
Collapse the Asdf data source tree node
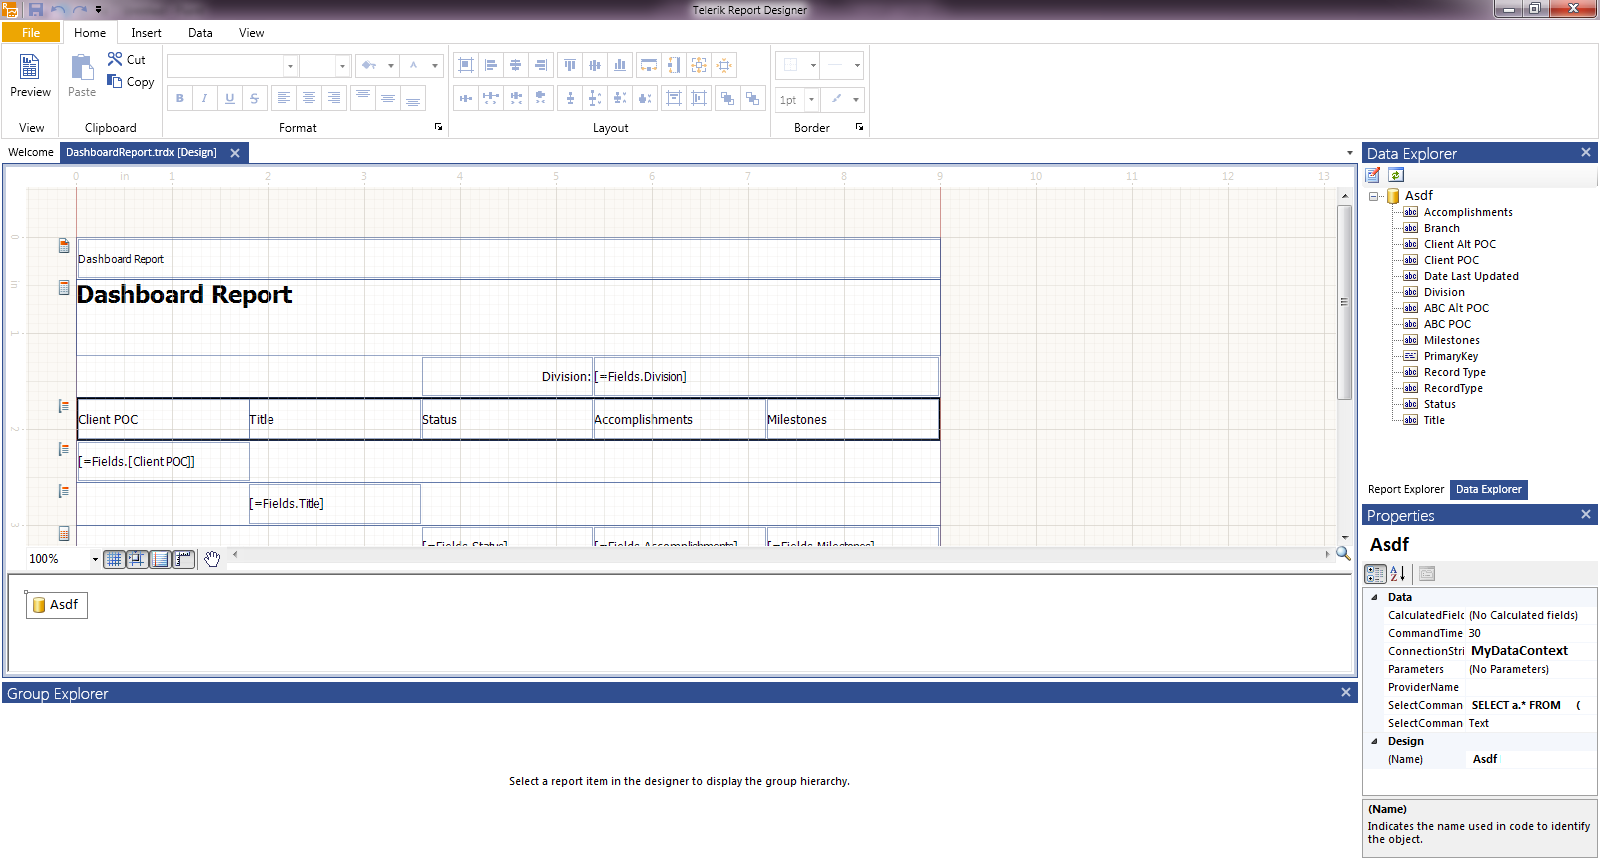pyautogui.click(x=1374, y=196)
